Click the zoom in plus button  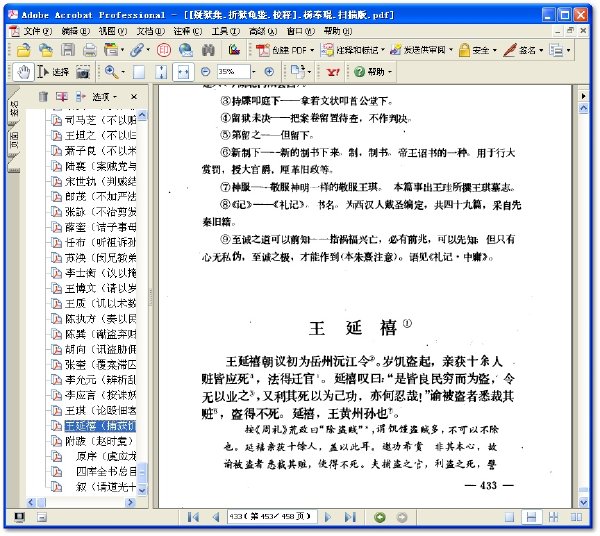pos(269,72)
